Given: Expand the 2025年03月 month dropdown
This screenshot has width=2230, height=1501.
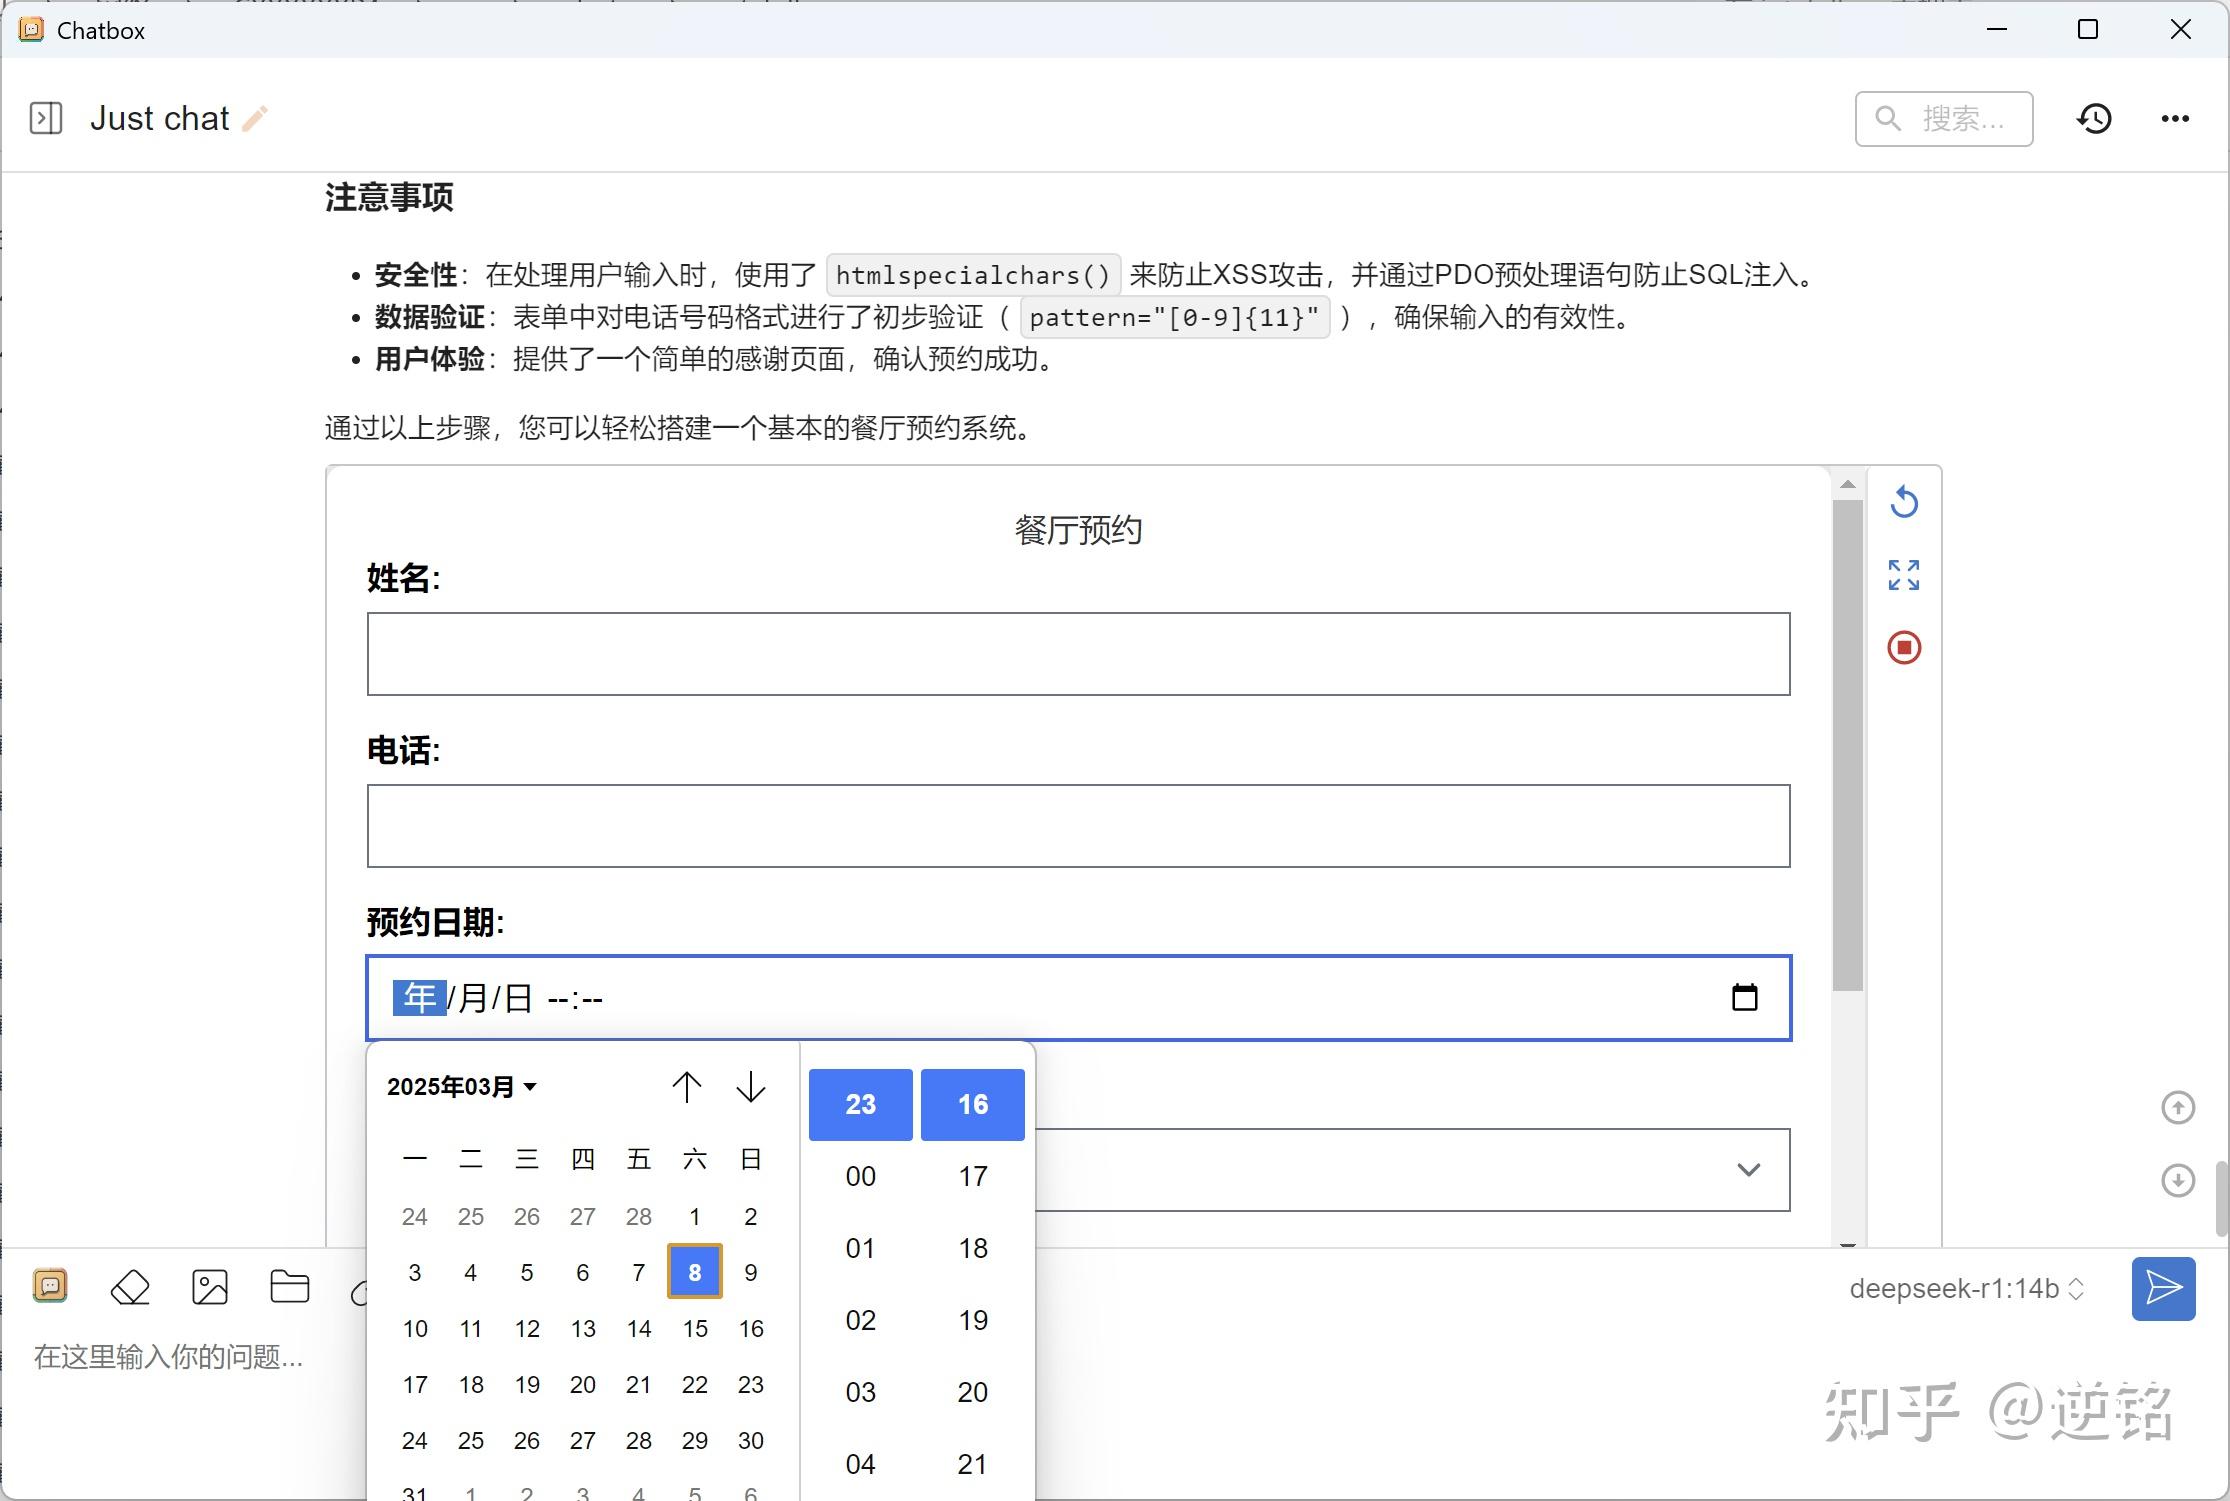Looking at the screenshot, I should point(462,1087).
